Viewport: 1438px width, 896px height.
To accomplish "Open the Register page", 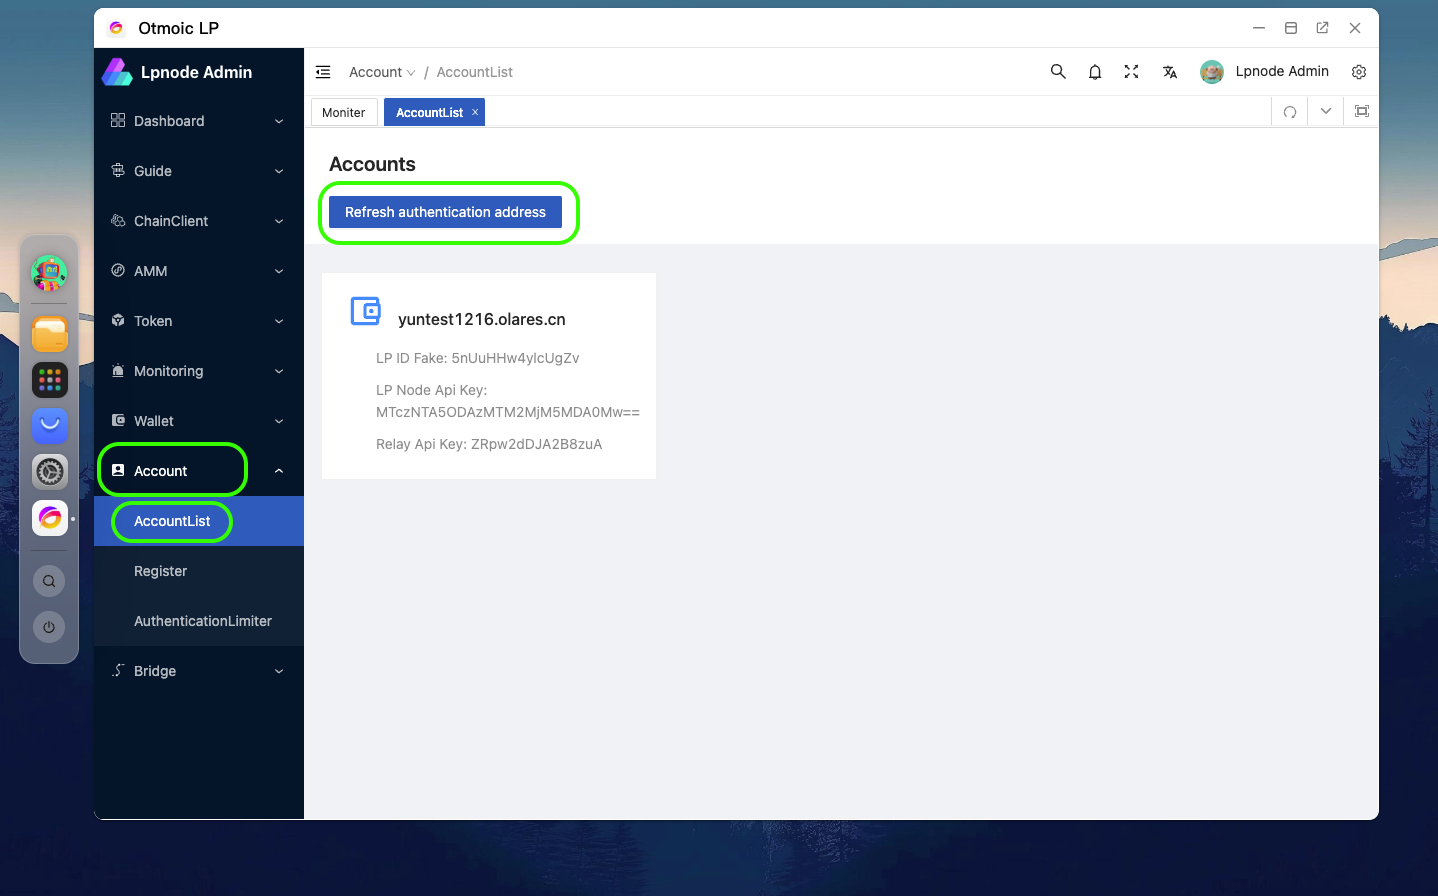I will pyautogui.click(x=160, y=571).
